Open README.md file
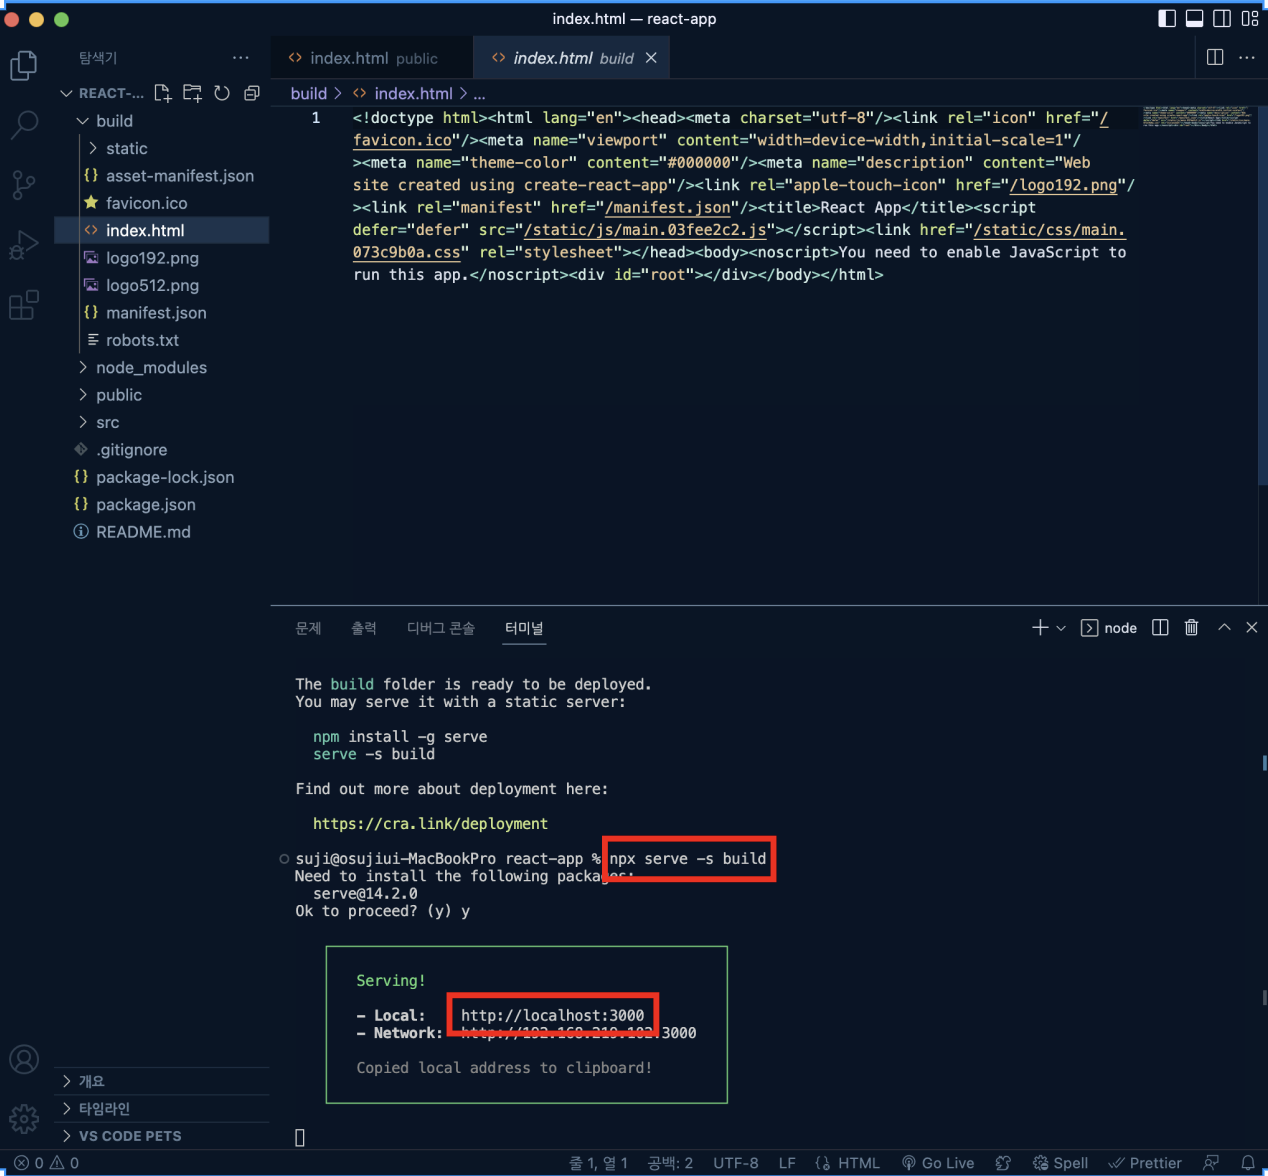 [x=143, y=532]
